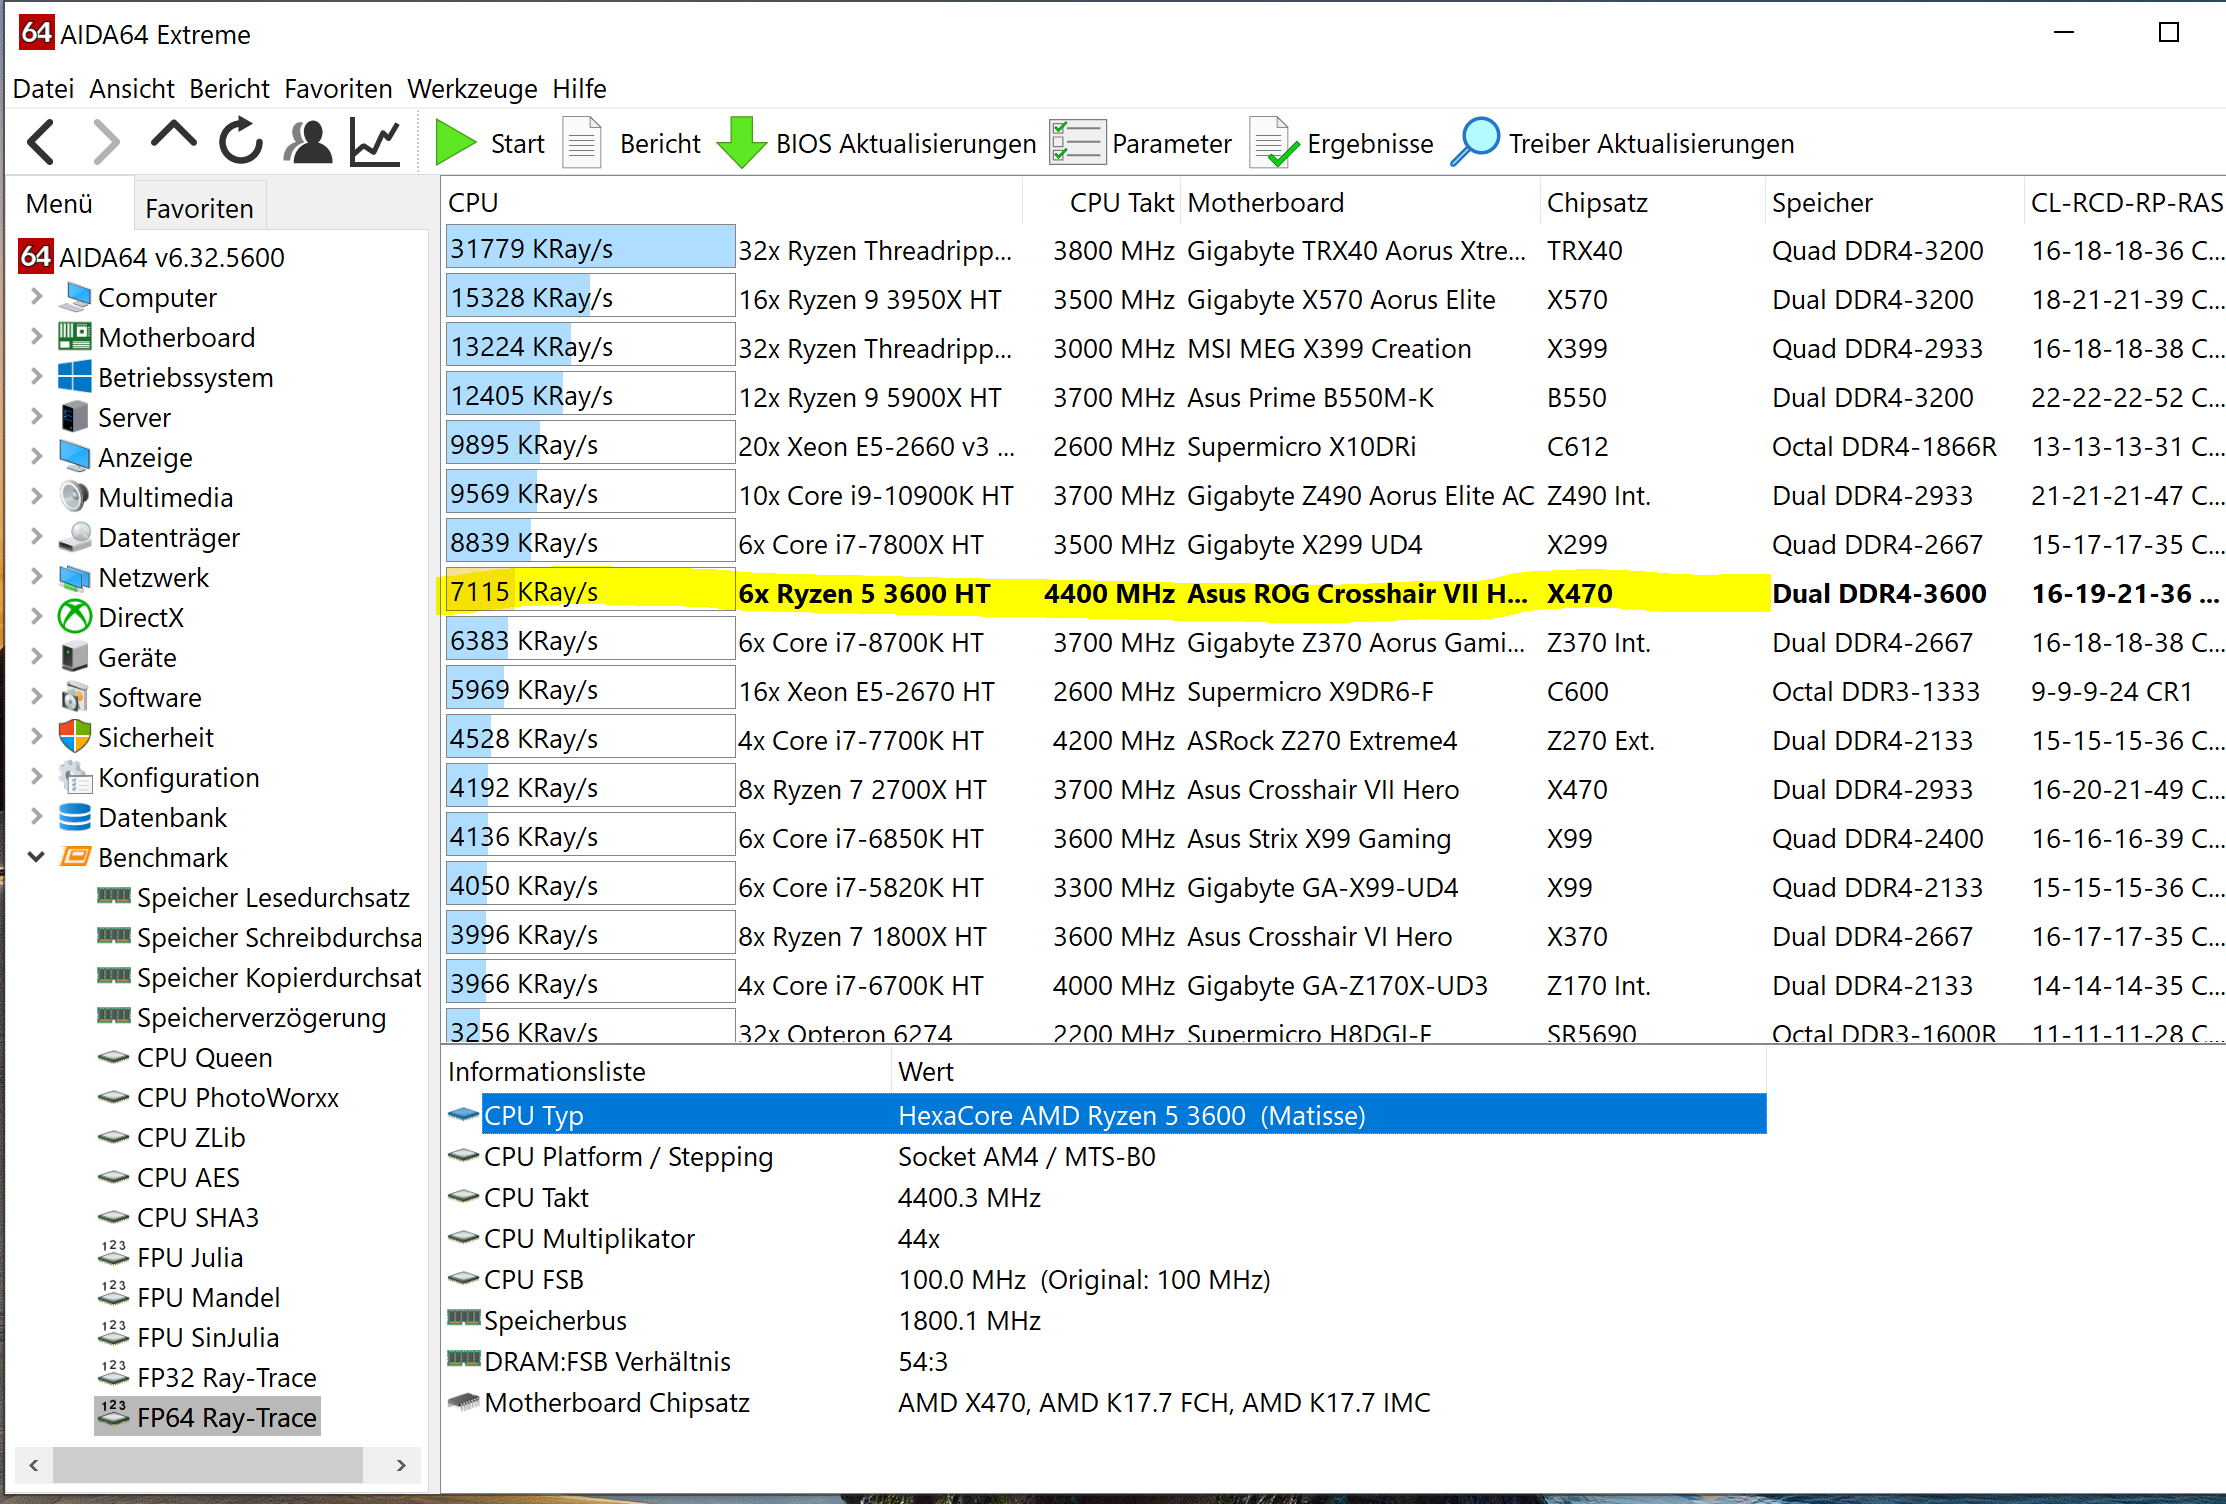This screenshot has height=1504, width=2226.
Task: Switch to the Favoriten tab
Action: click(199, 208)
